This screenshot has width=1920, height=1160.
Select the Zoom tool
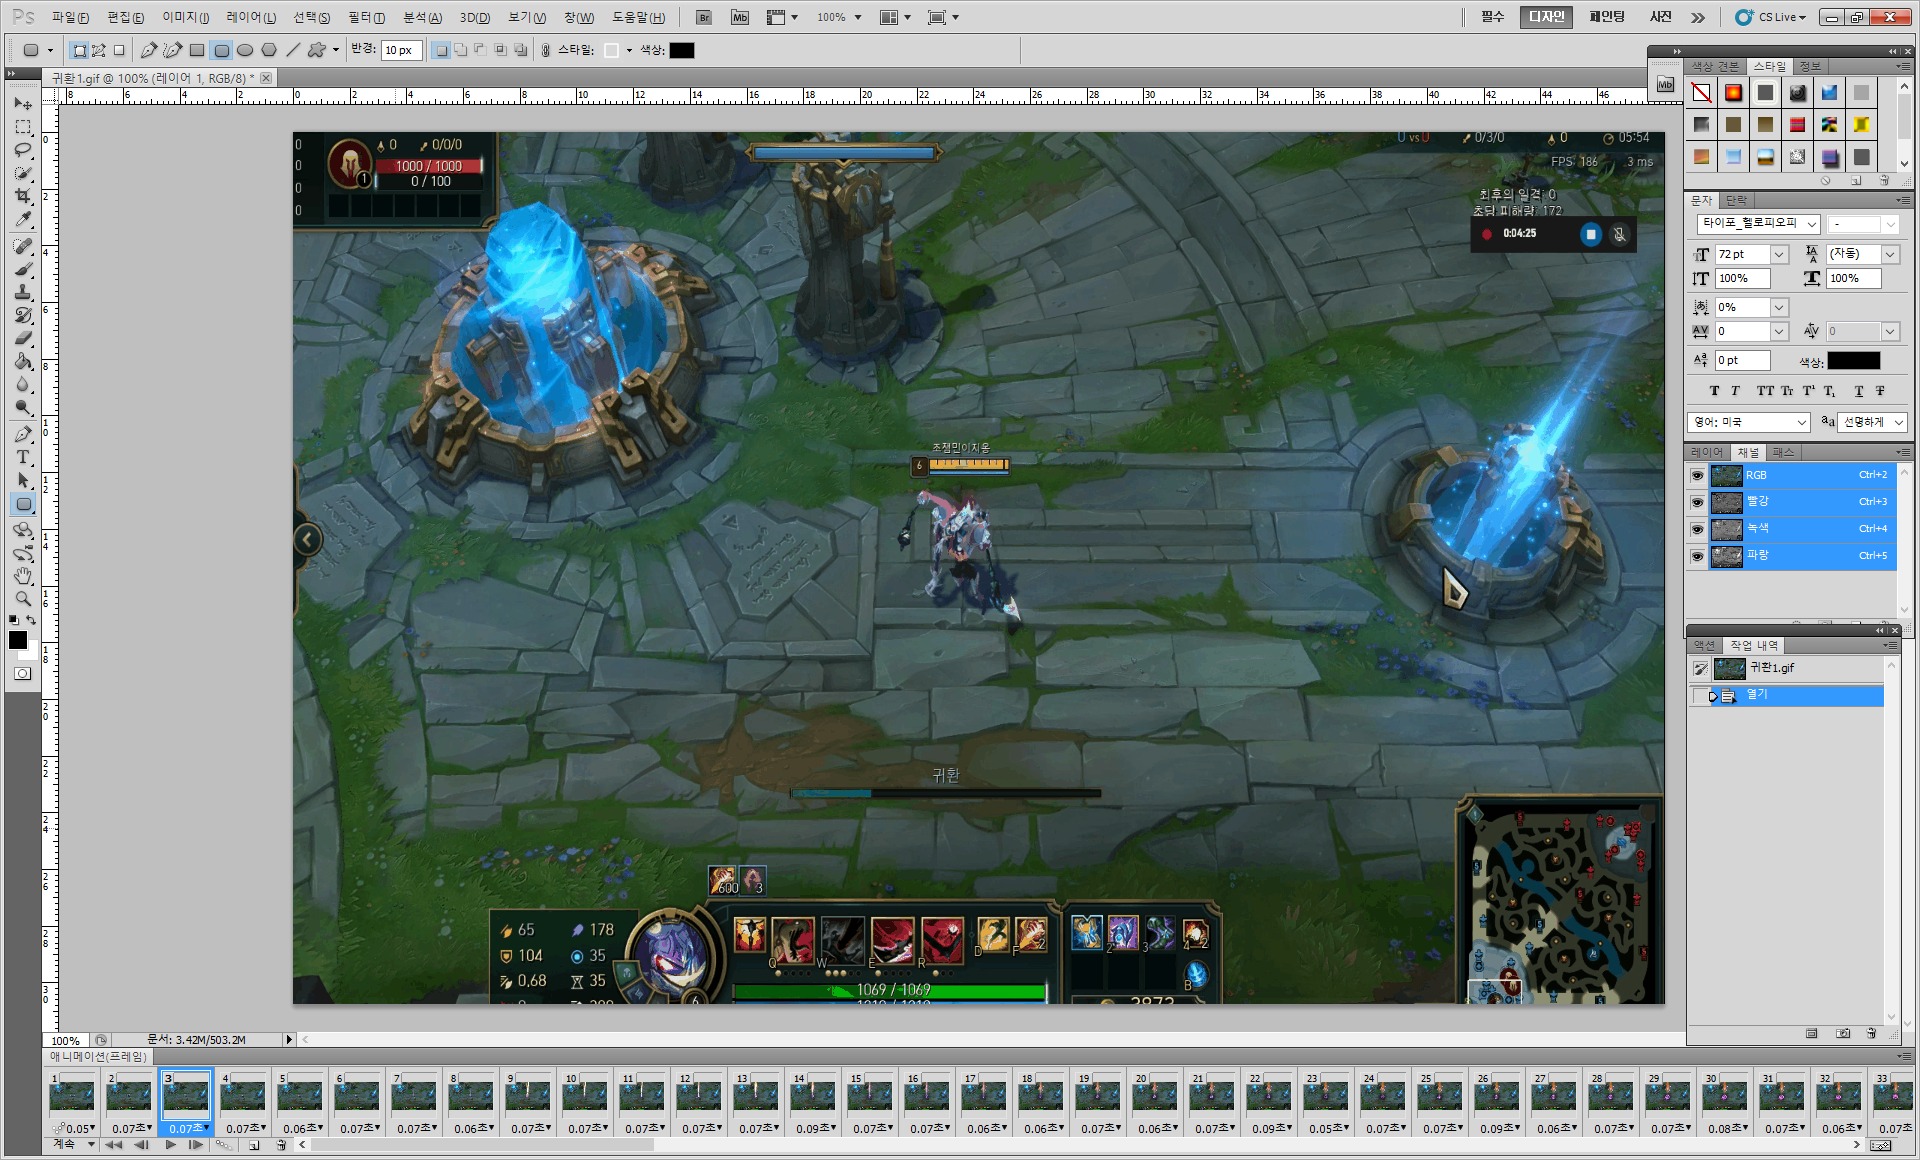pos(23,599)
